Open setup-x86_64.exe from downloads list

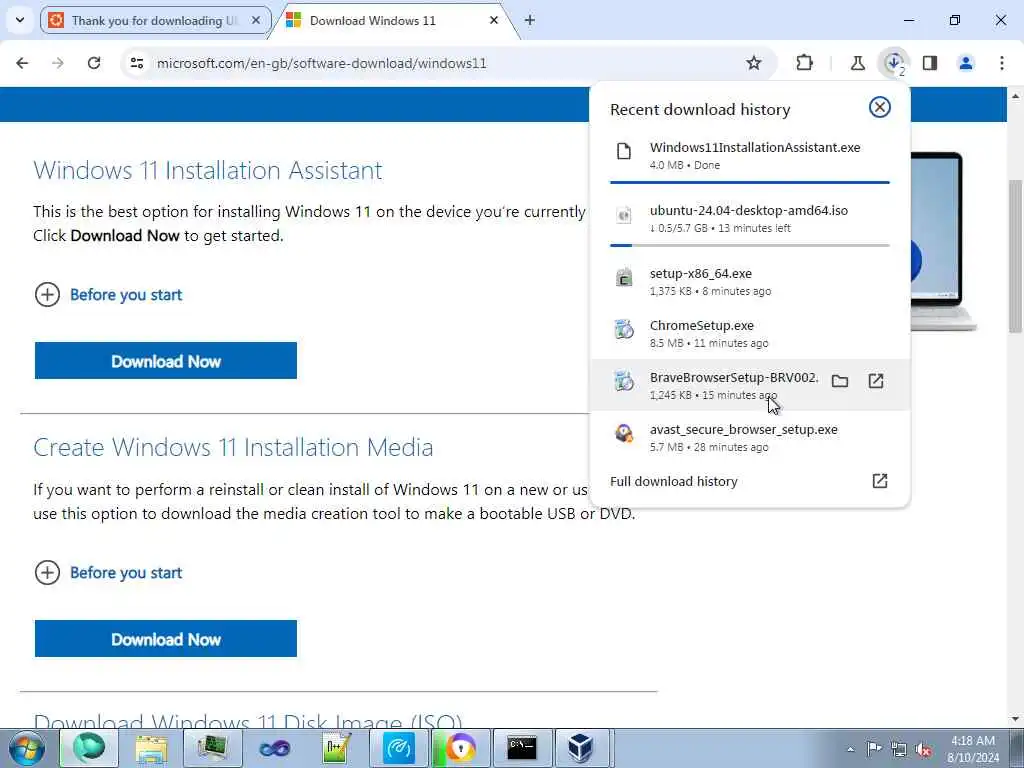[750, 281]
